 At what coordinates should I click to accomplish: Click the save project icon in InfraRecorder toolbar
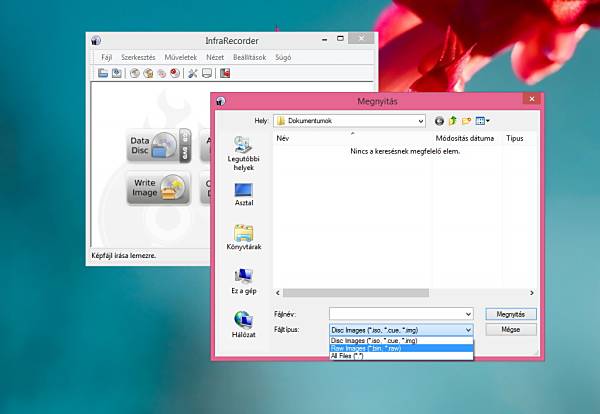click(117, 73)
